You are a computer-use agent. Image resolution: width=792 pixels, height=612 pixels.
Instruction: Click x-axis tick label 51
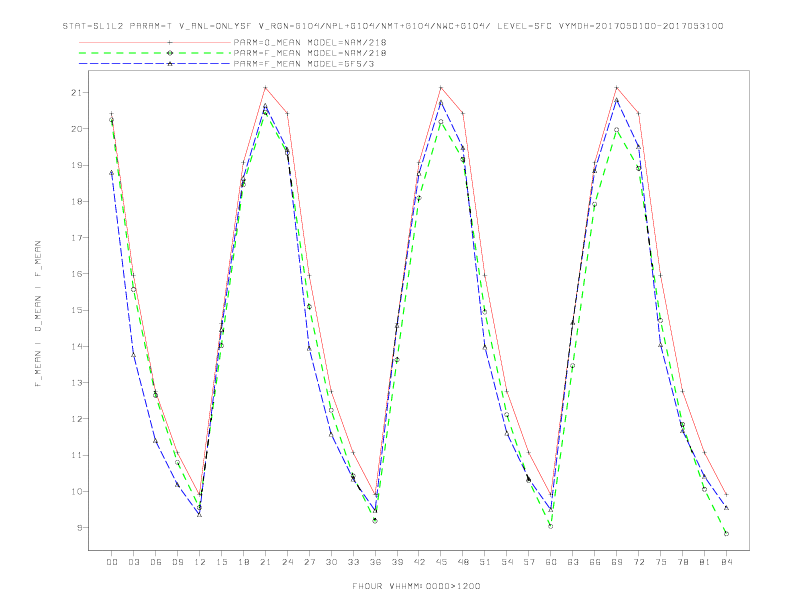point(485,562)
